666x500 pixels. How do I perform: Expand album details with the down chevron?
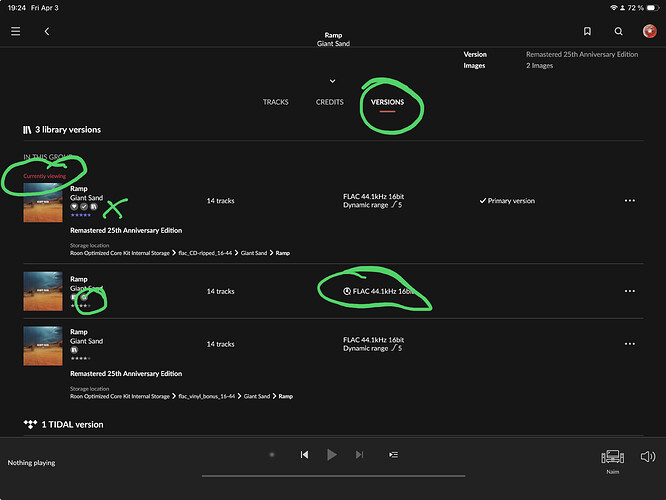pyautogui.click(x=333, y=81)
